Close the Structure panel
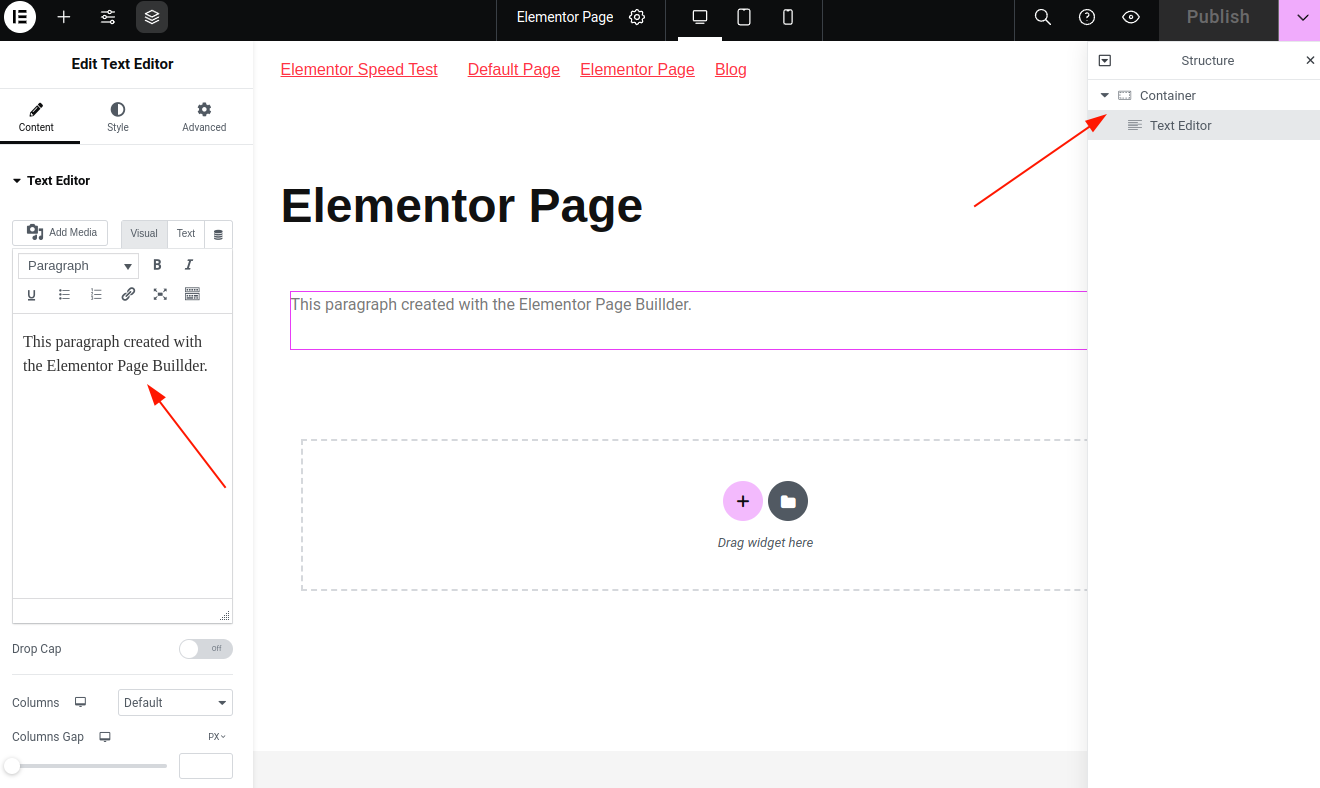Viewport: 1320px width, 788px height. click(1310, 61)
